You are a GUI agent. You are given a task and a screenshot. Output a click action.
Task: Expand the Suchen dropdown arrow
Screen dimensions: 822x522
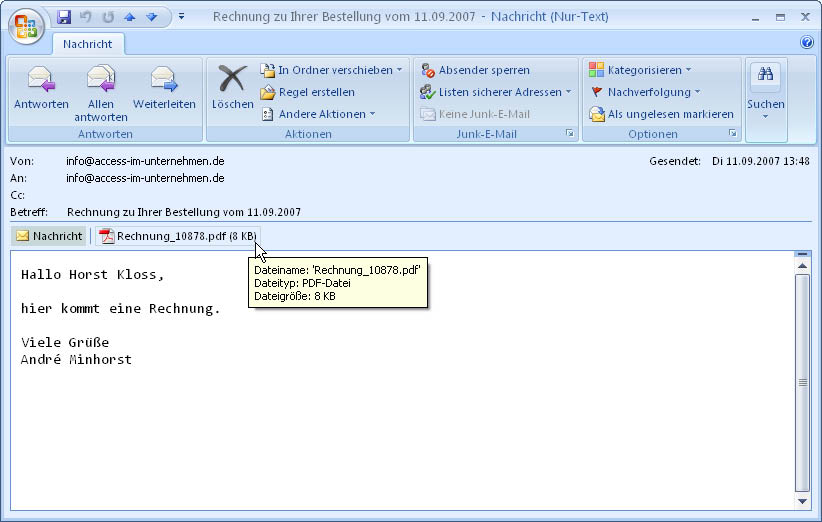pos(765,116)
